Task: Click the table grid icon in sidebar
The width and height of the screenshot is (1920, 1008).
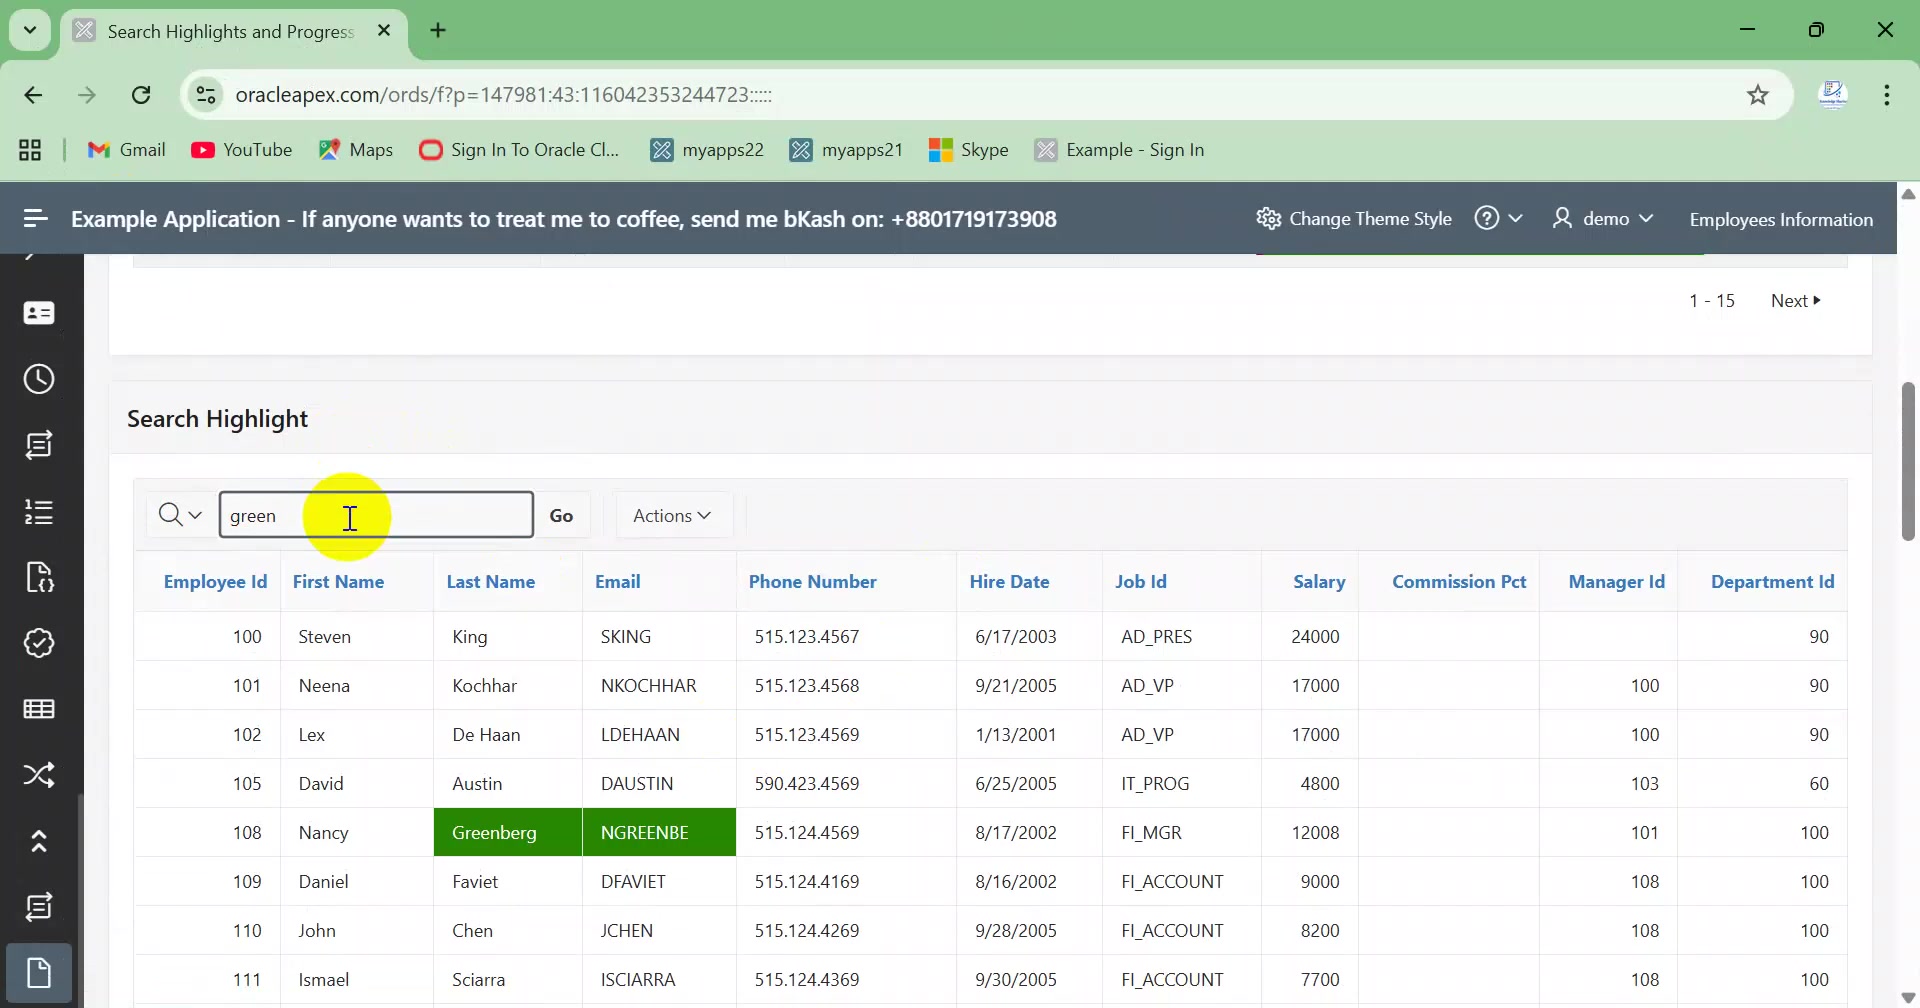Action: tap(39, 709)
